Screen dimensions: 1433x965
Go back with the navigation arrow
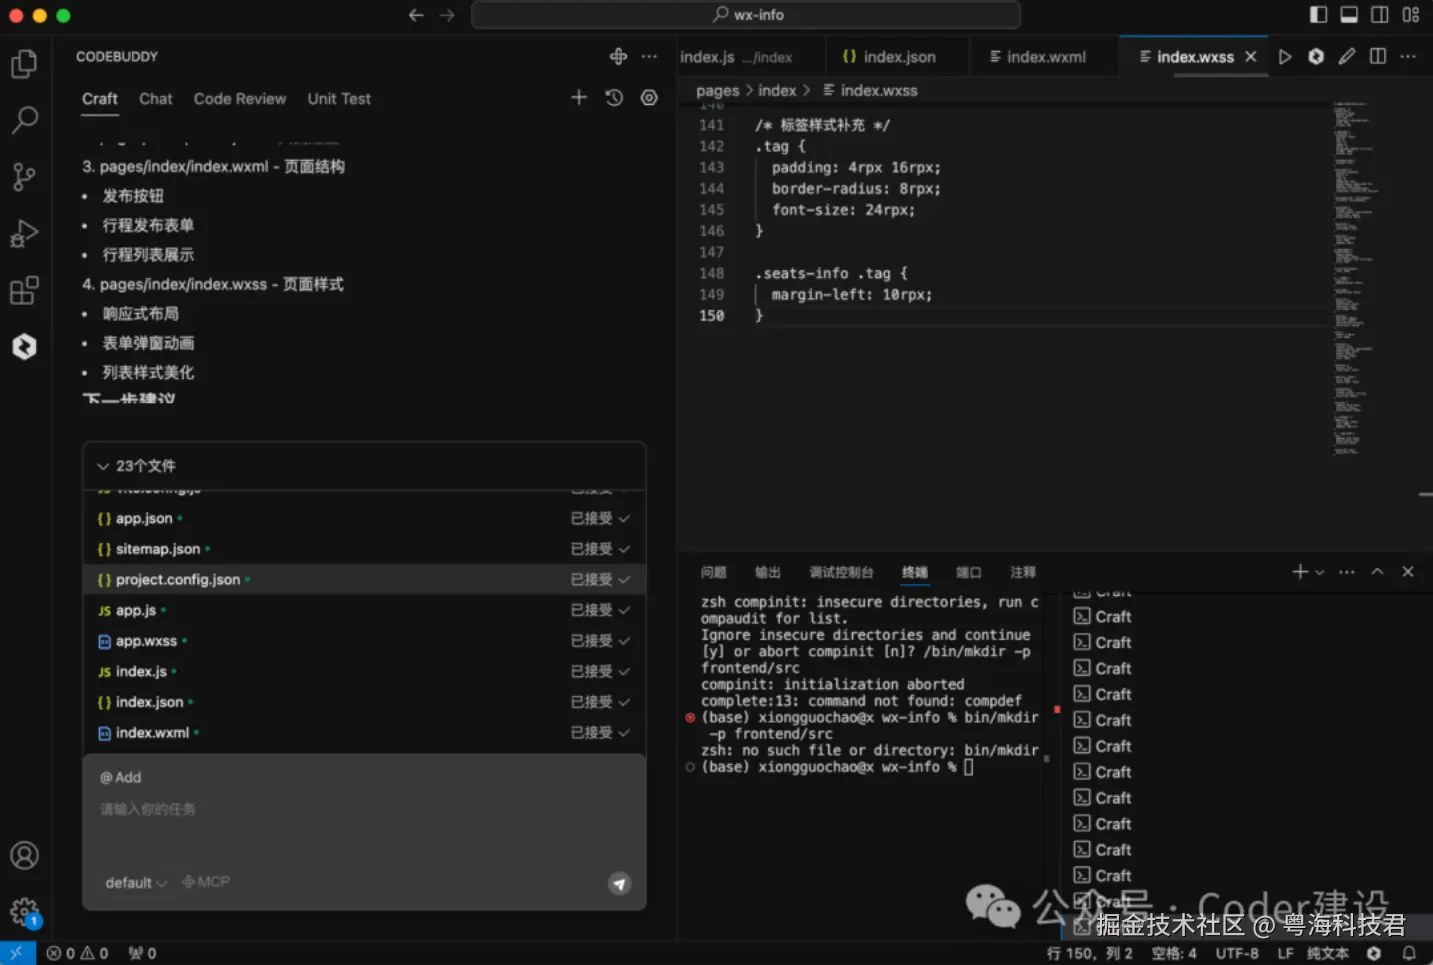416,15
